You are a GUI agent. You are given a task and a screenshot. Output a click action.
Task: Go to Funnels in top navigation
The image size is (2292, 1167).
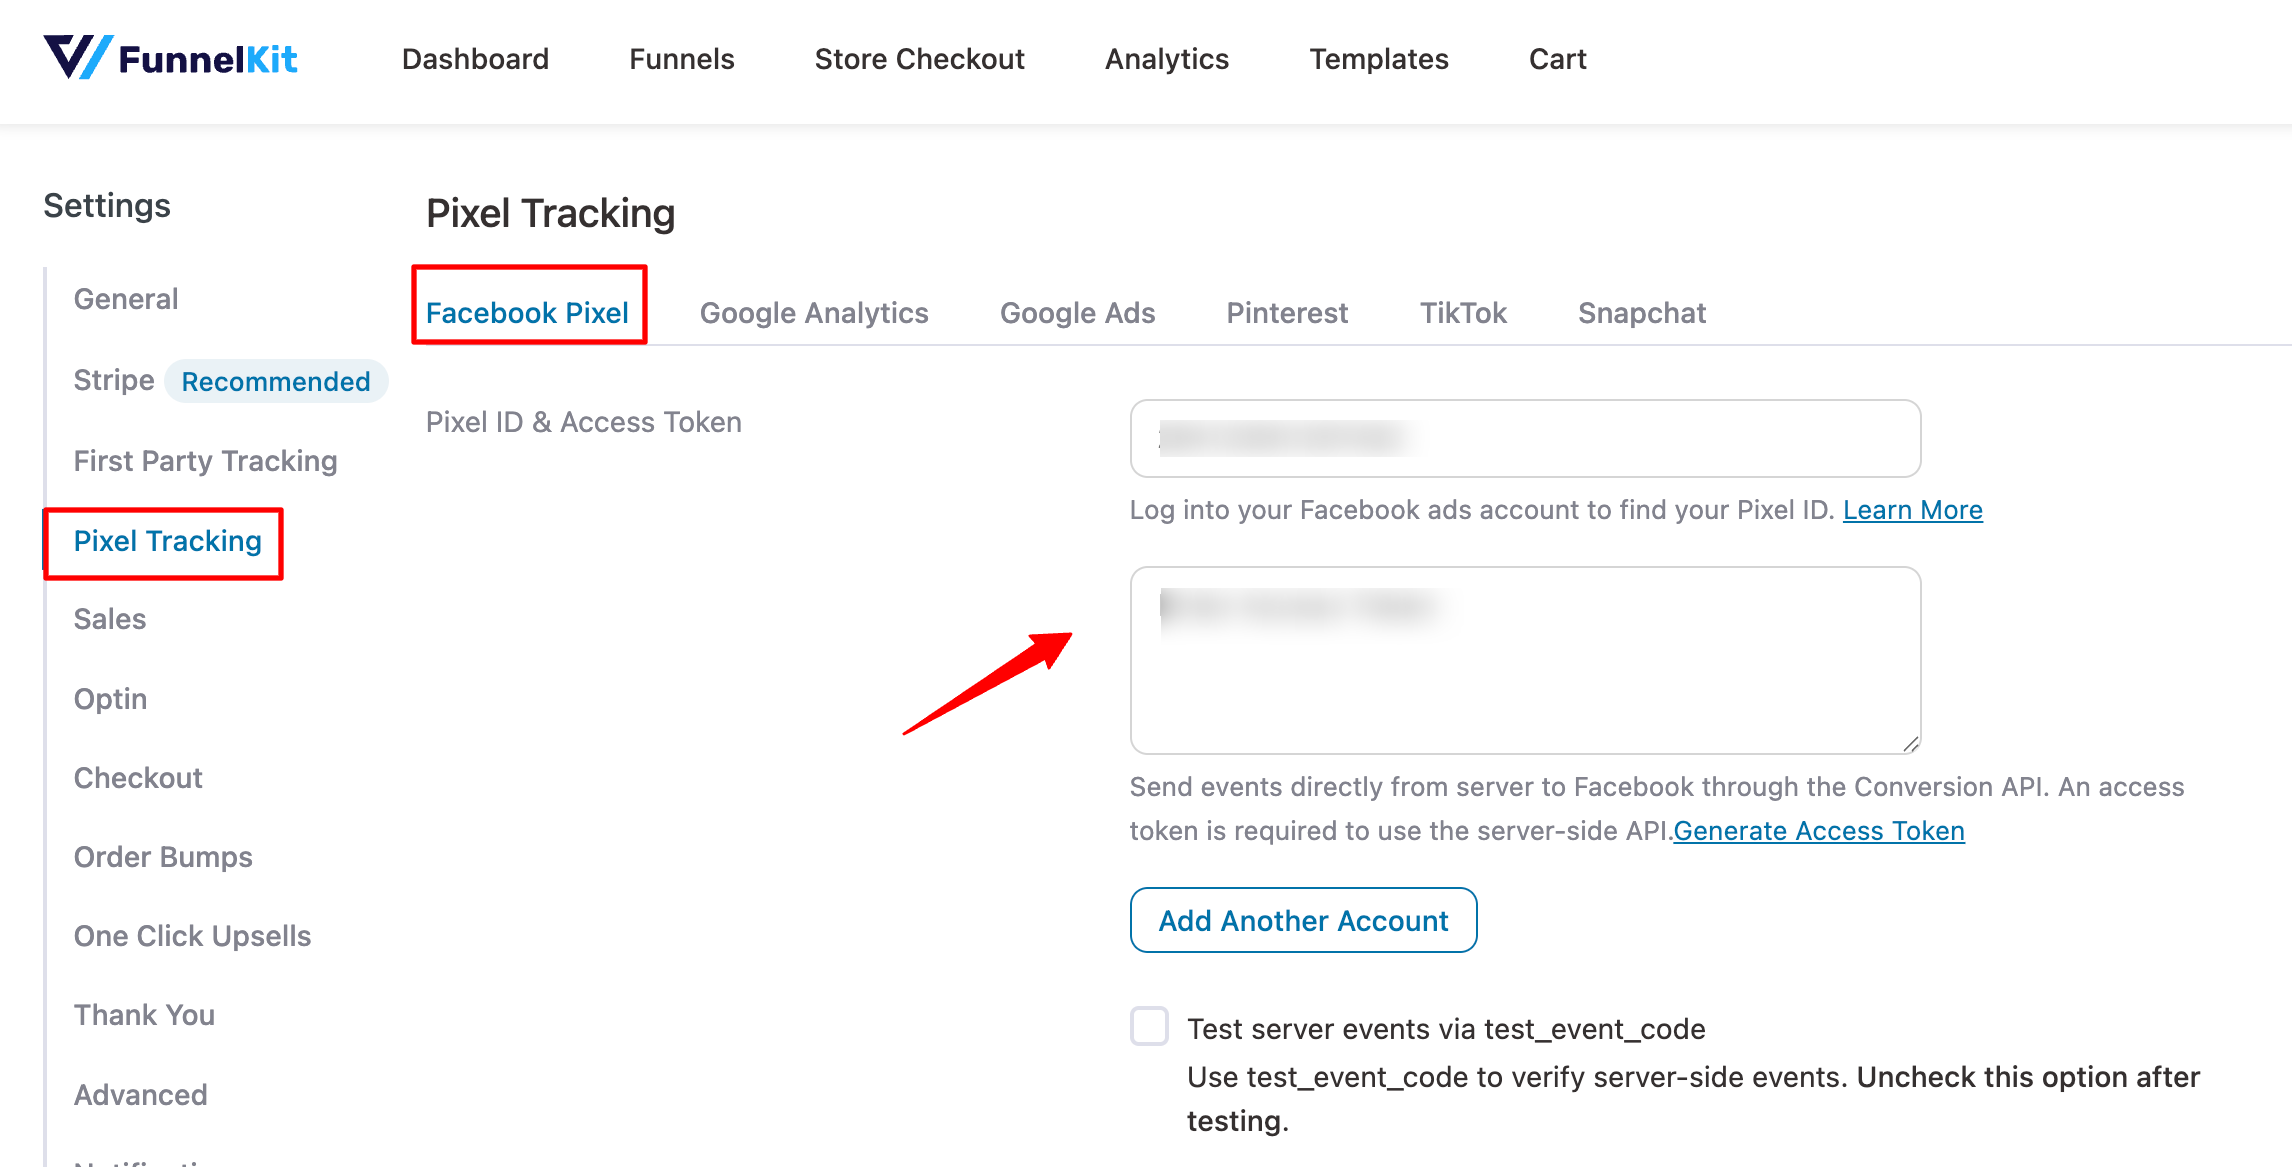point(682,59)
